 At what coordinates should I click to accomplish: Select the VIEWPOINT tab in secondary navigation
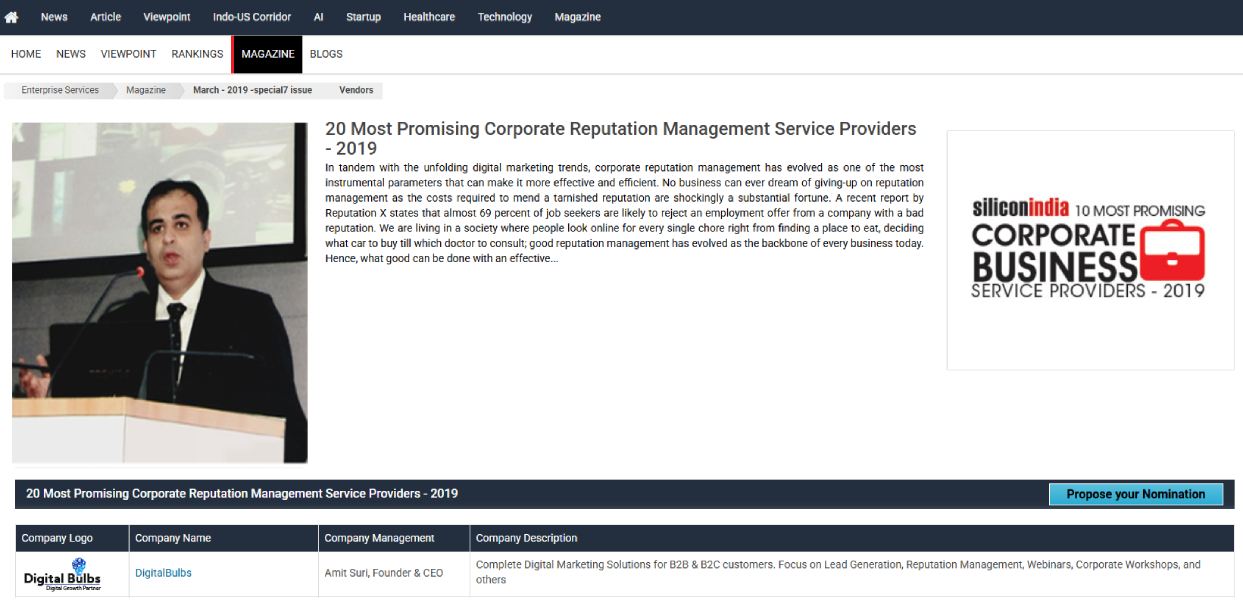click(128, 54)
